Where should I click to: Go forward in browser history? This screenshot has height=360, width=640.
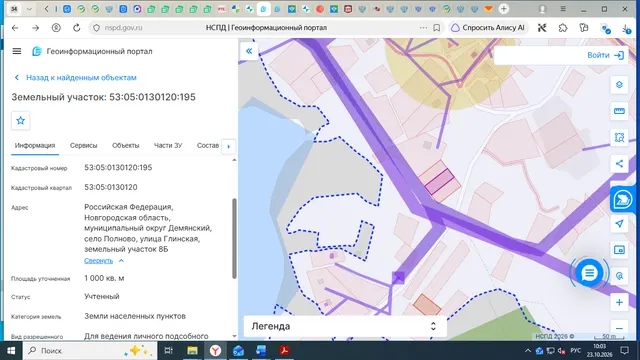coord(36,28)
